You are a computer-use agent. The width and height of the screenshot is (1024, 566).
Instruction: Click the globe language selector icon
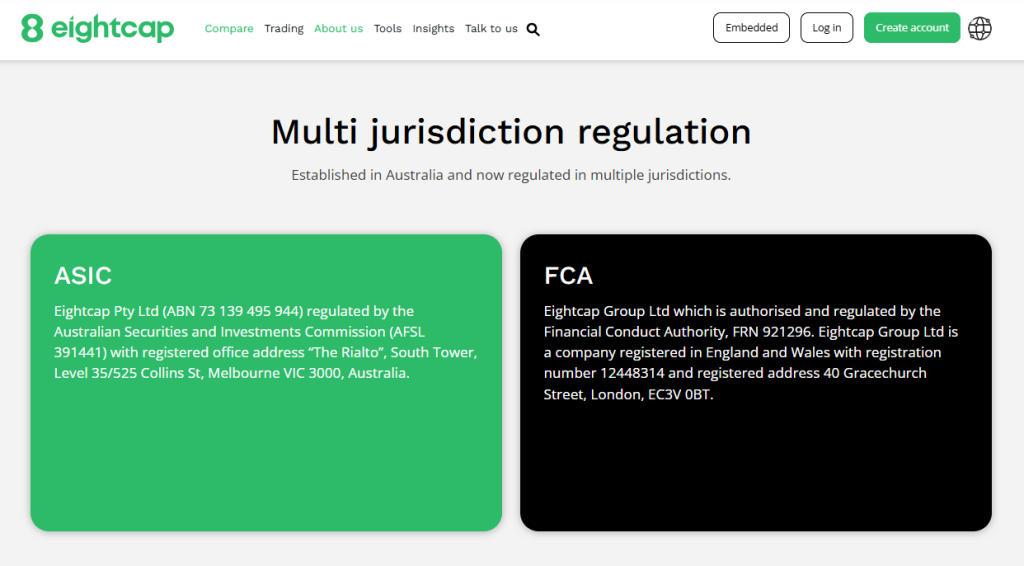point(980,28)
